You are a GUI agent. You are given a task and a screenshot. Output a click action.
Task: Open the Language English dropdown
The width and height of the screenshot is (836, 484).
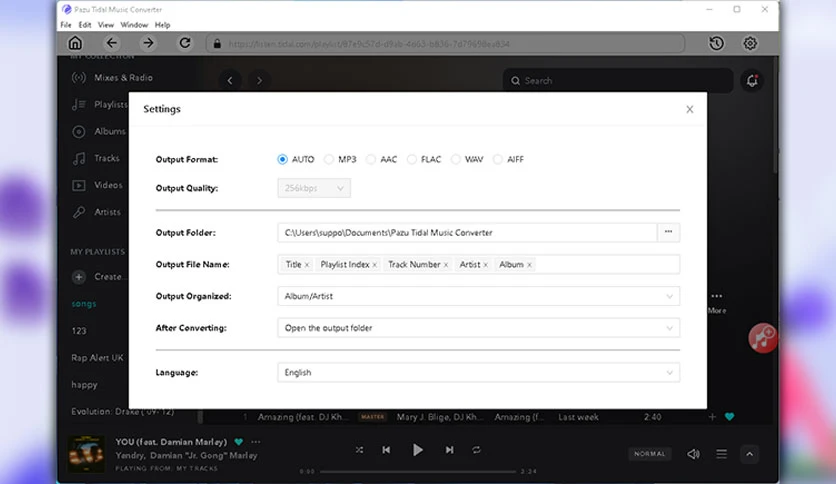(x=478, y=373)
